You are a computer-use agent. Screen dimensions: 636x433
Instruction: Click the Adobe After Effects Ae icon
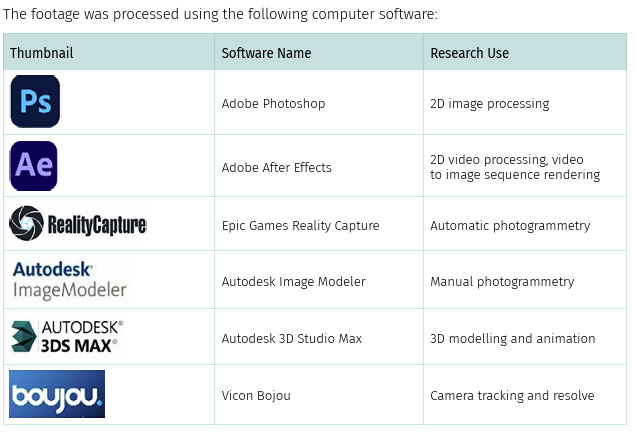34,166
